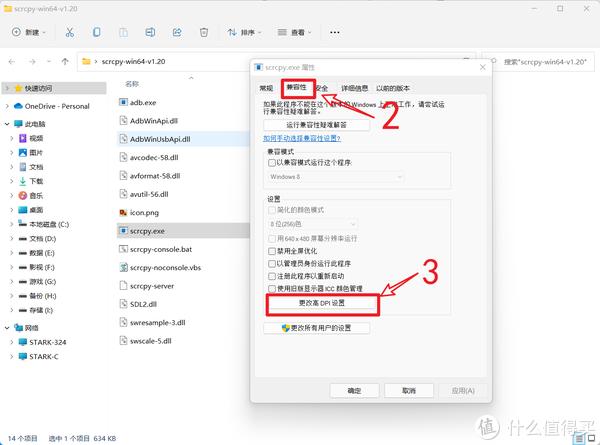Switch to the Security tab

[323, 88]
